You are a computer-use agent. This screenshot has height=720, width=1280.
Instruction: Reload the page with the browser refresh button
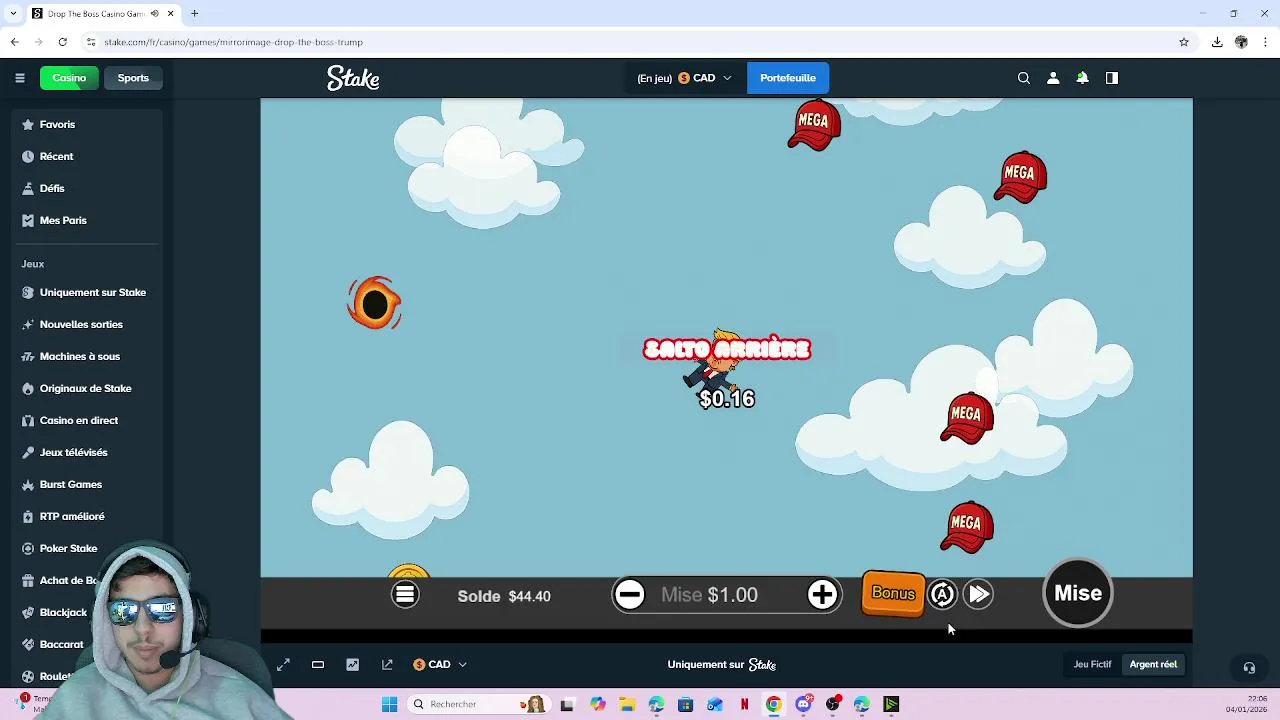click(62, 42)
